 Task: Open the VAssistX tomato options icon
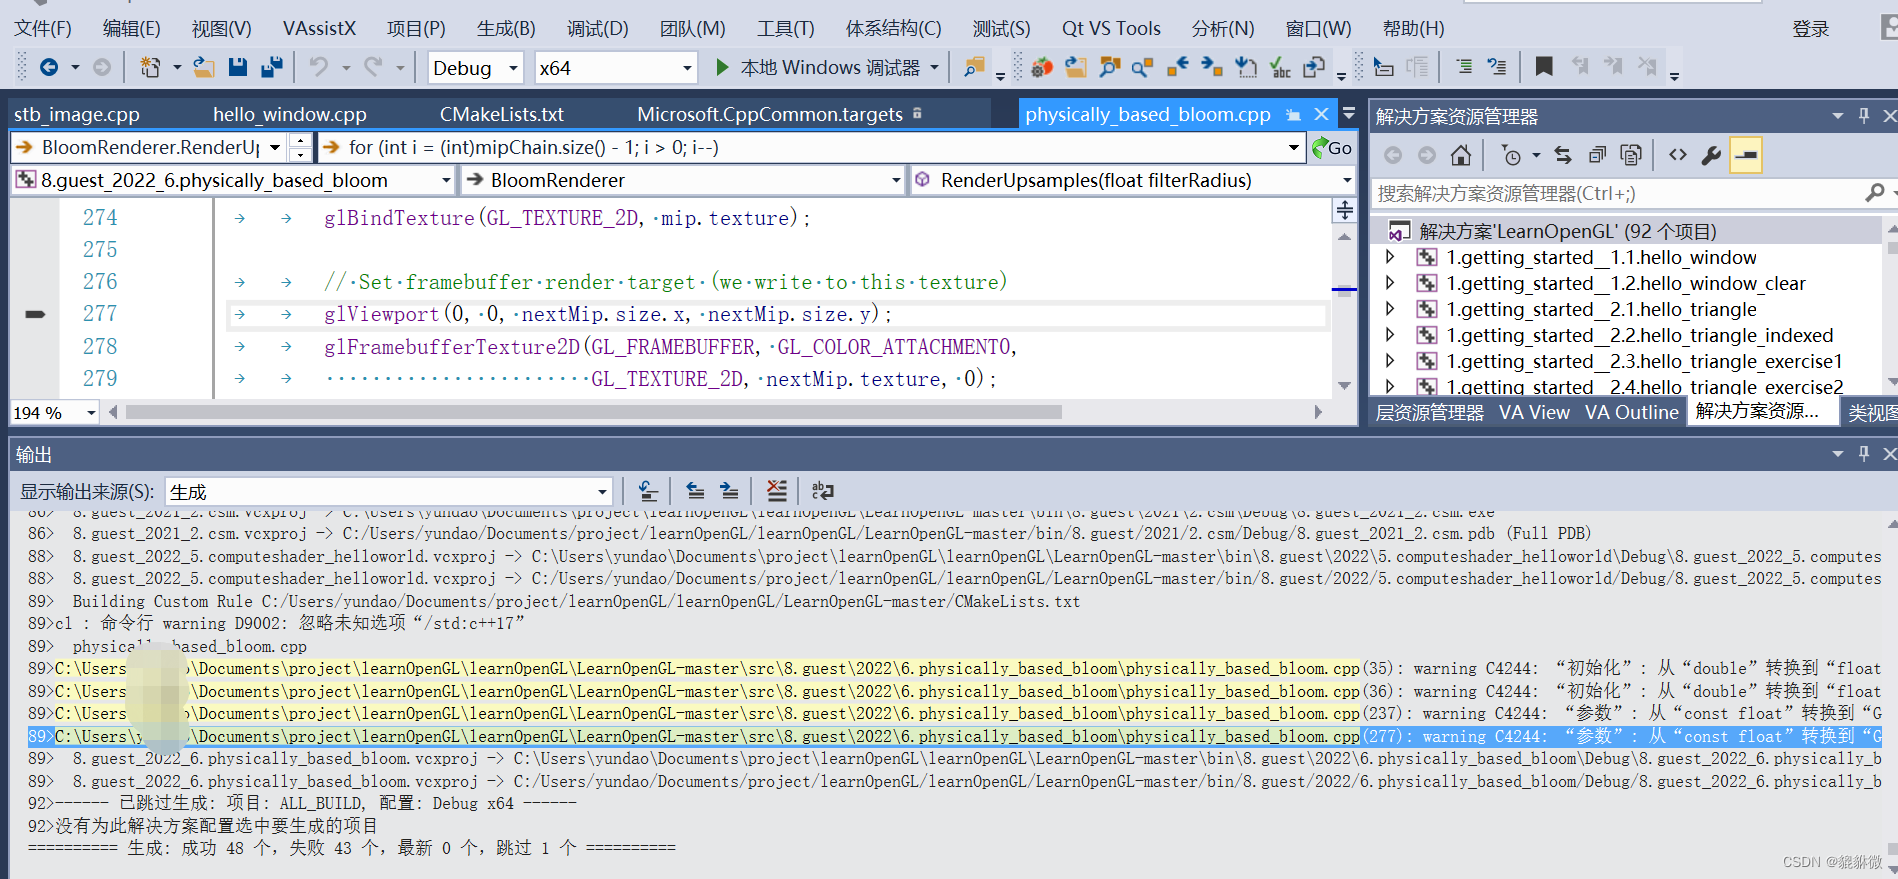[x=1042, y=67]
